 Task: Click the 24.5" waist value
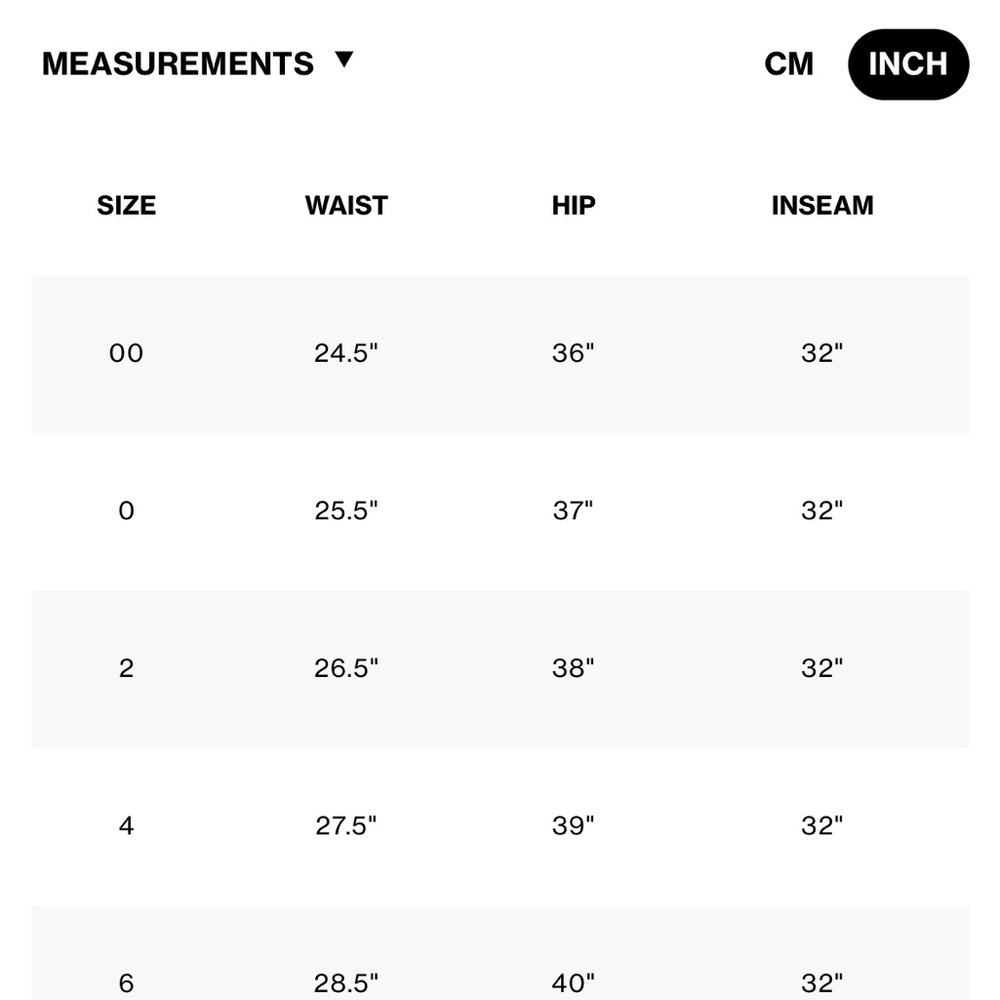click(x=346, y=353)
